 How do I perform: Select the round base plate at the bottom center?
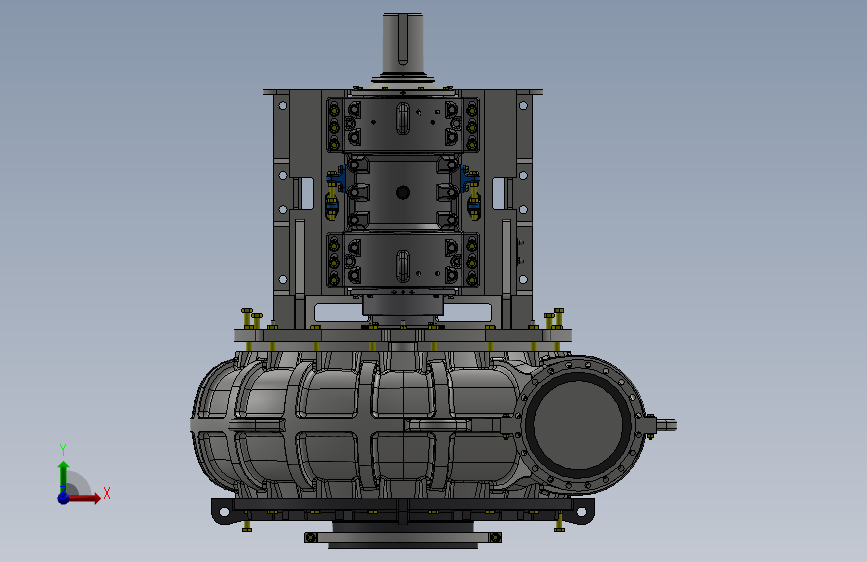click(x=403, y=540)
